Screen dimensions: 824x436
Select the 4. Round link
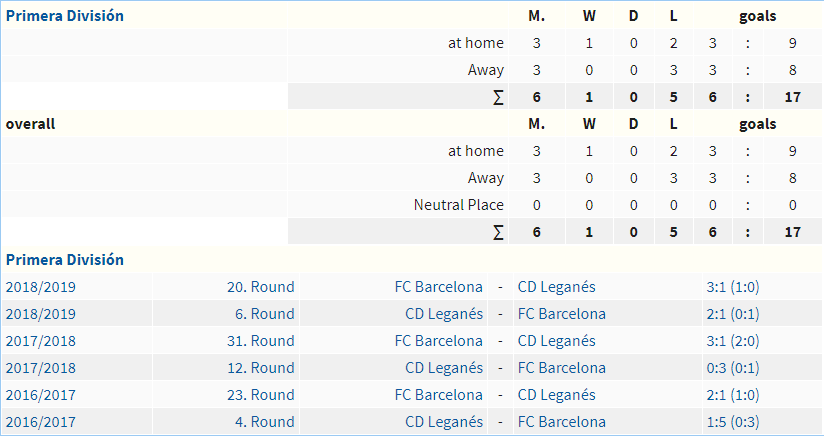pos(264,422)
